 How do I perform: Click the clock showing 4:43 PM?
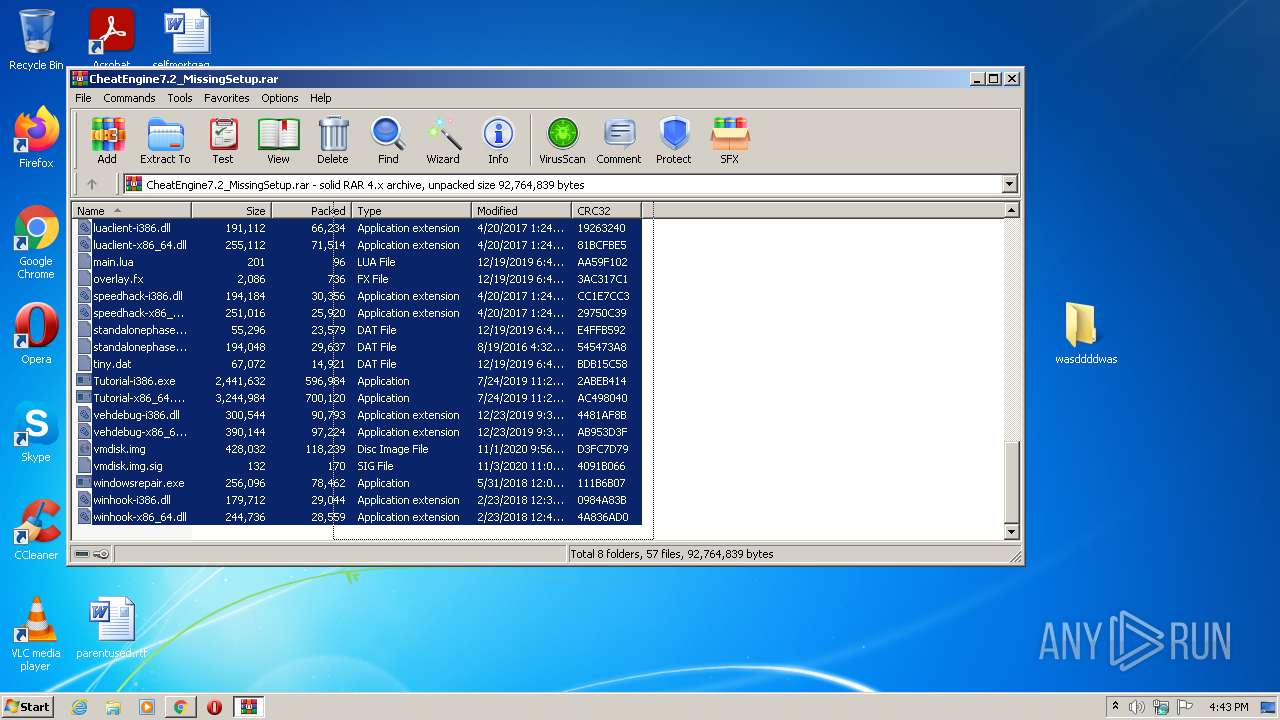click(1228, 707)
